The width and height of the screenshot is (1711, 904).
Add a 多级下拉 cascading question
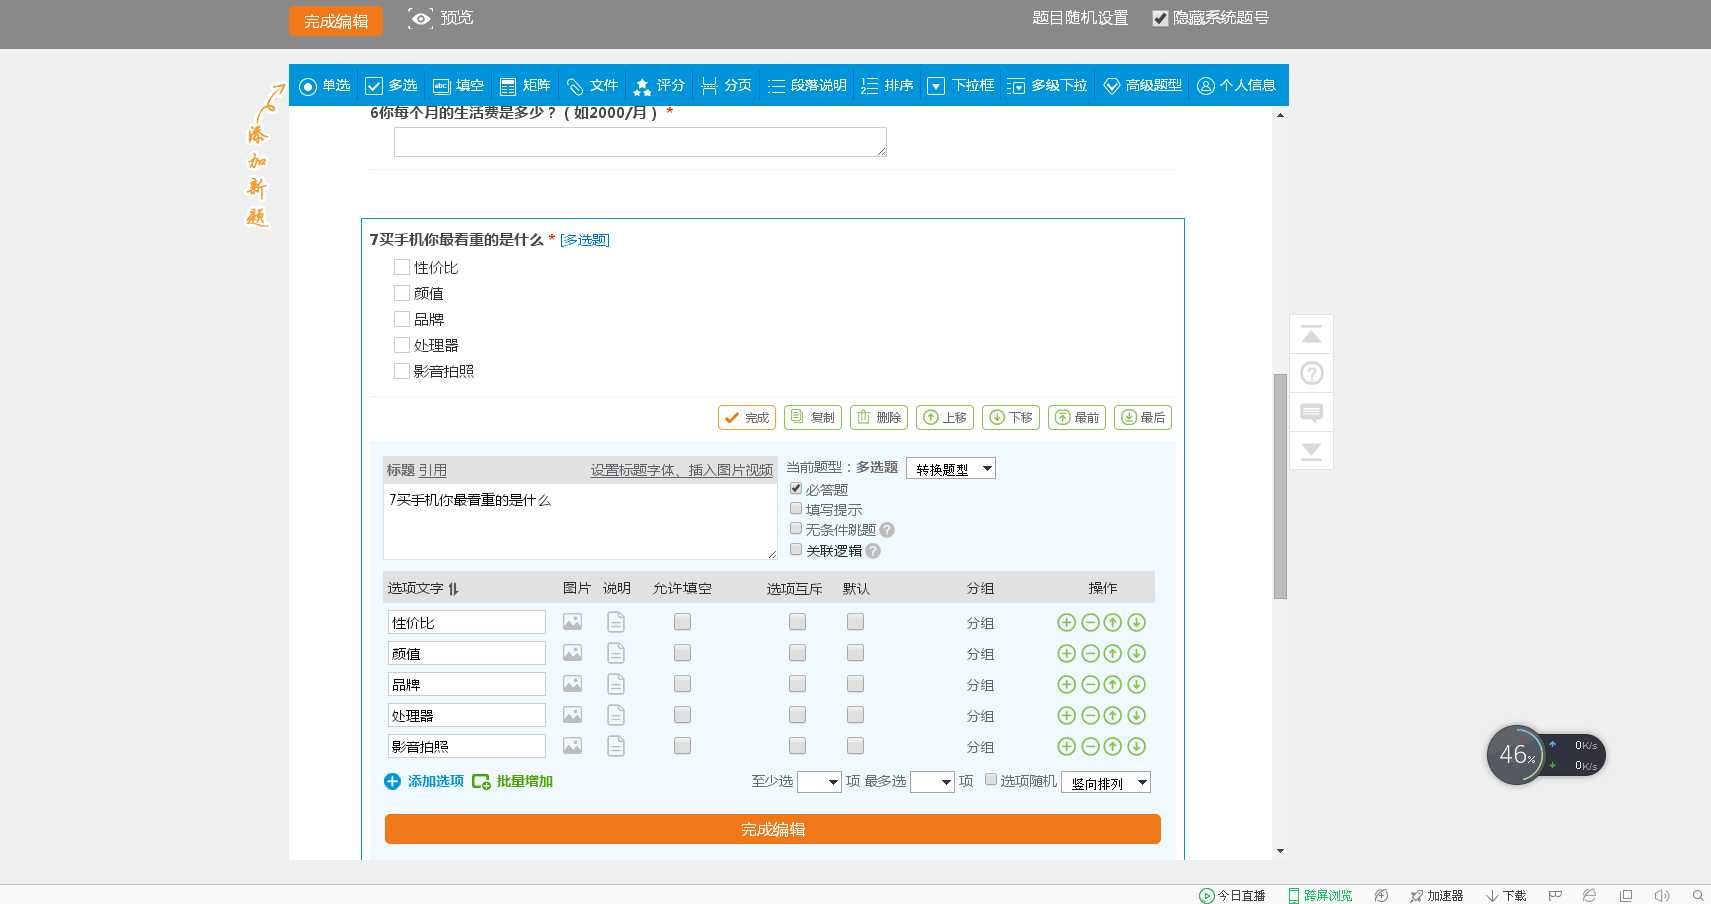coord(1047,86)
